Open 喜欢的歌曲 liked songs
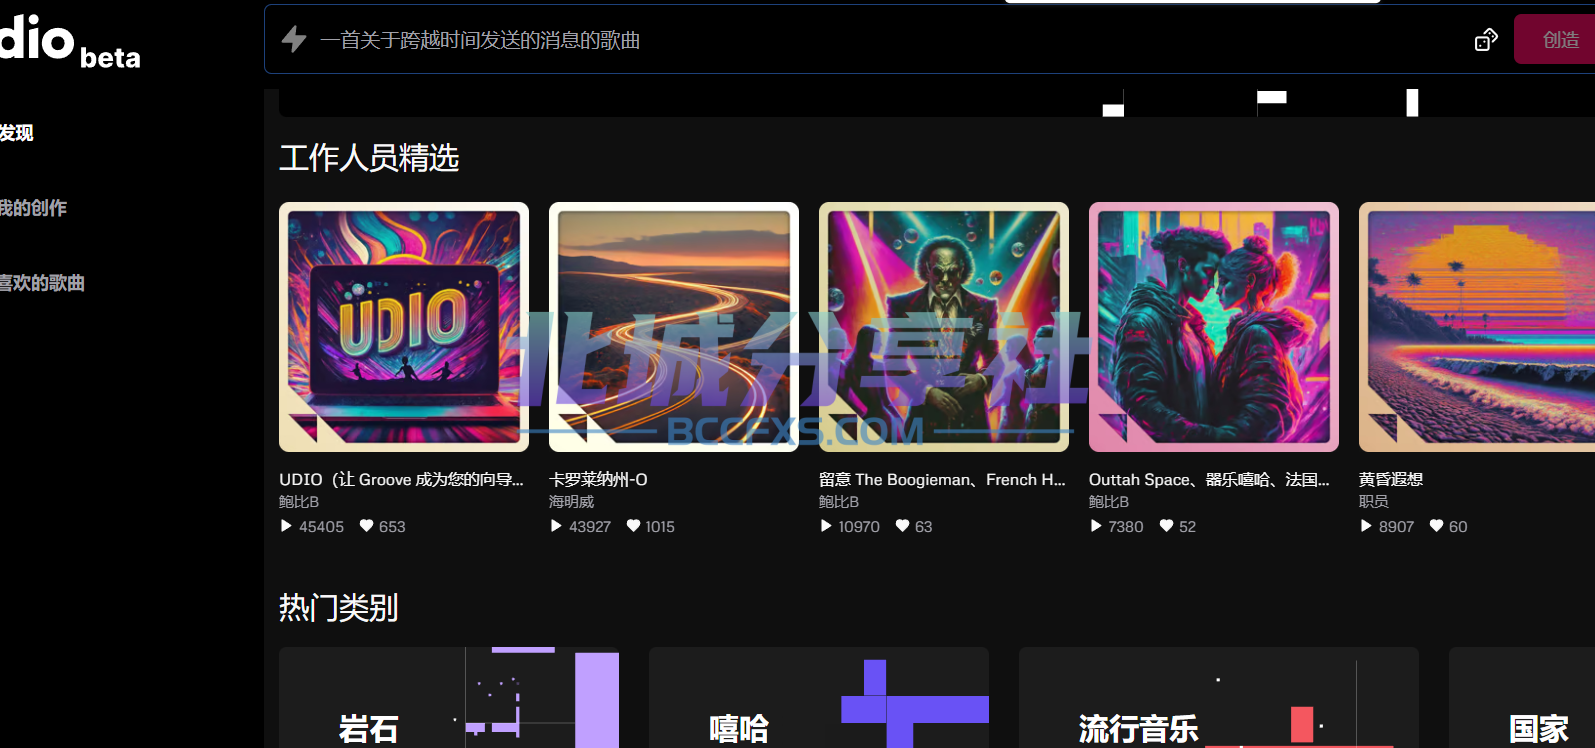The height and width of the screenshot is (748, 1595). (42, 283)
